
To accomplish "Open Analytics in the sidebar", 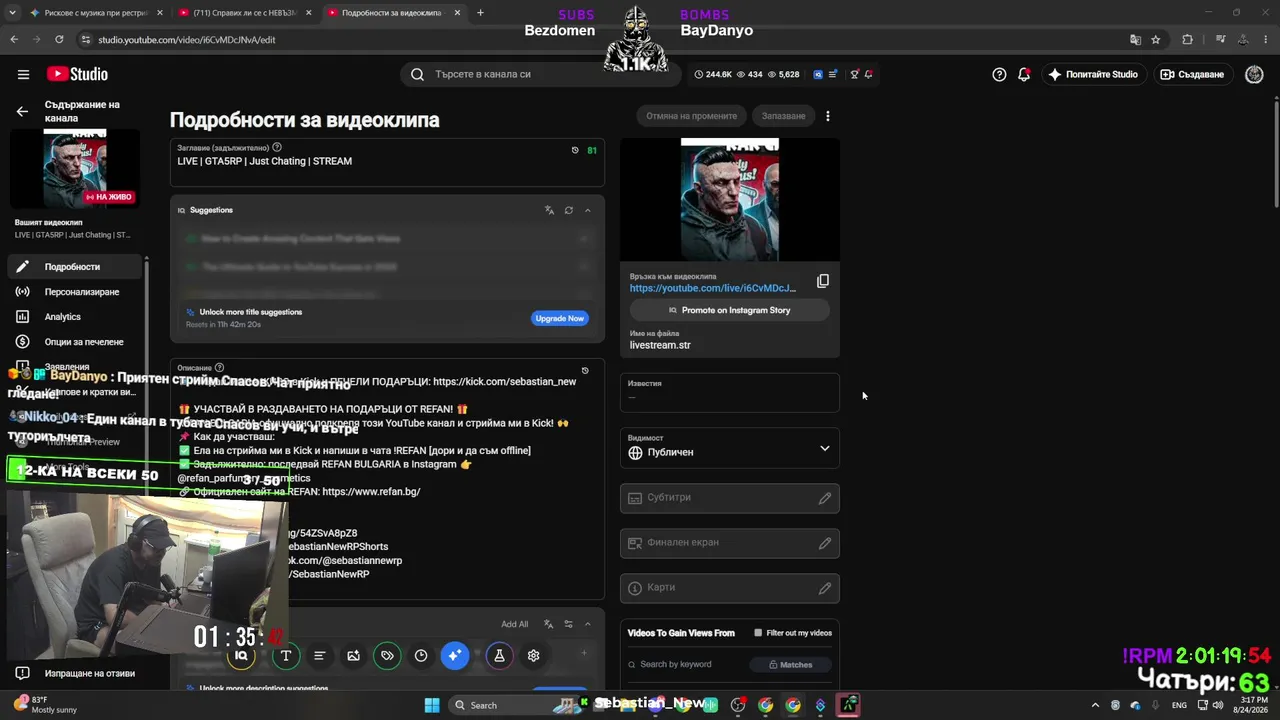I will (76, 317).
